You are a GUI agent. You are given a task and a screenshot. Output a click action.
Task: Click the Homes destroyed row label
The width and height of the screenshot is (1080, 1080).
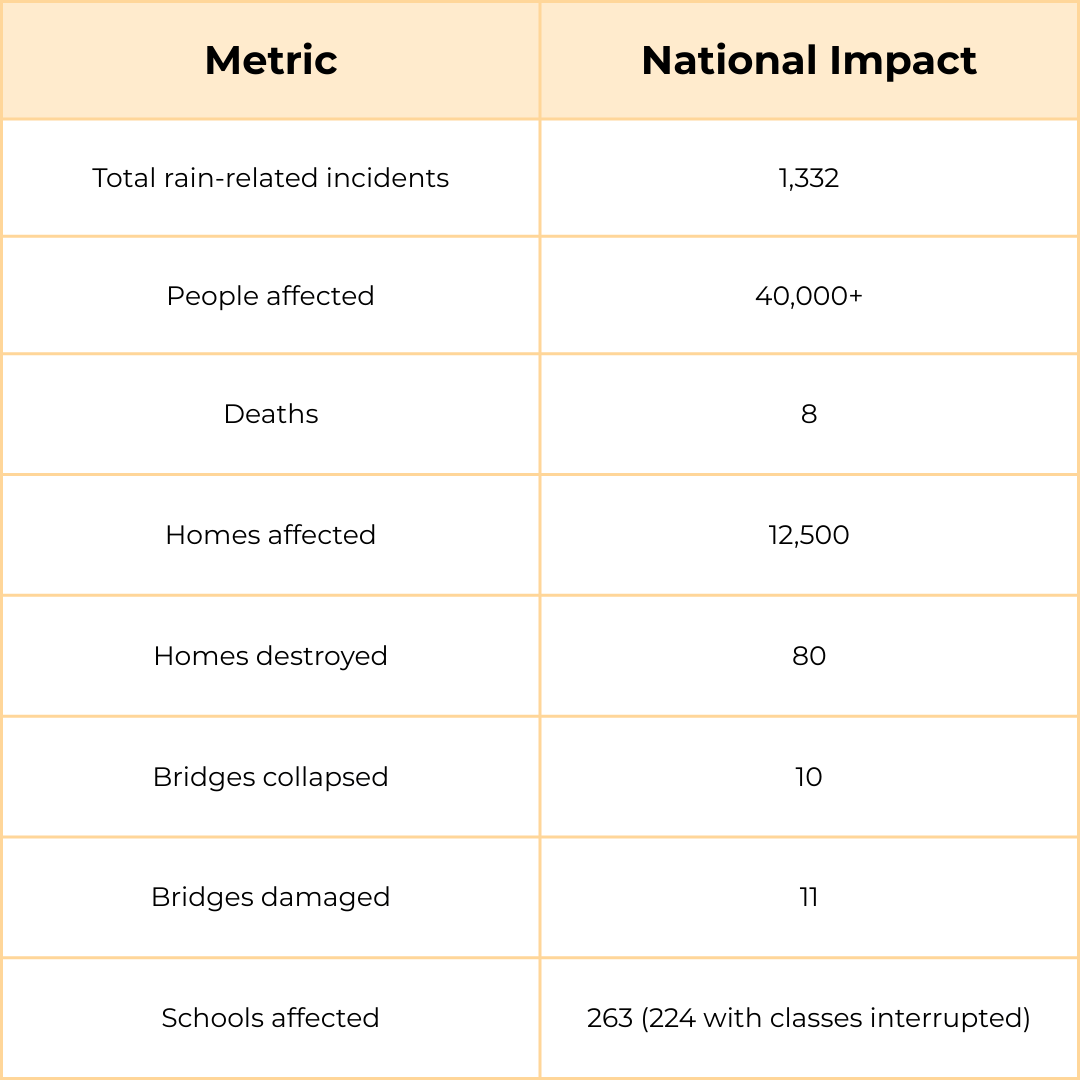coord(271,656)
